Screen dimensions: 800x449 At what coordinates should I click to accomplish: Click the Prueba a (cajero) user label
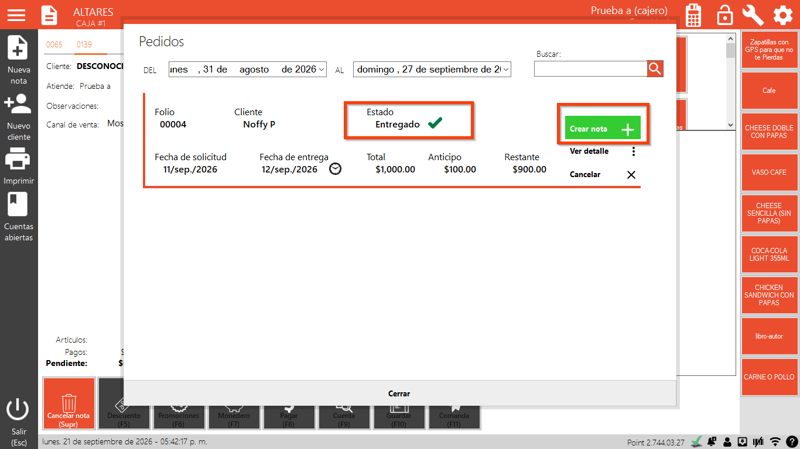coord(629,11)
